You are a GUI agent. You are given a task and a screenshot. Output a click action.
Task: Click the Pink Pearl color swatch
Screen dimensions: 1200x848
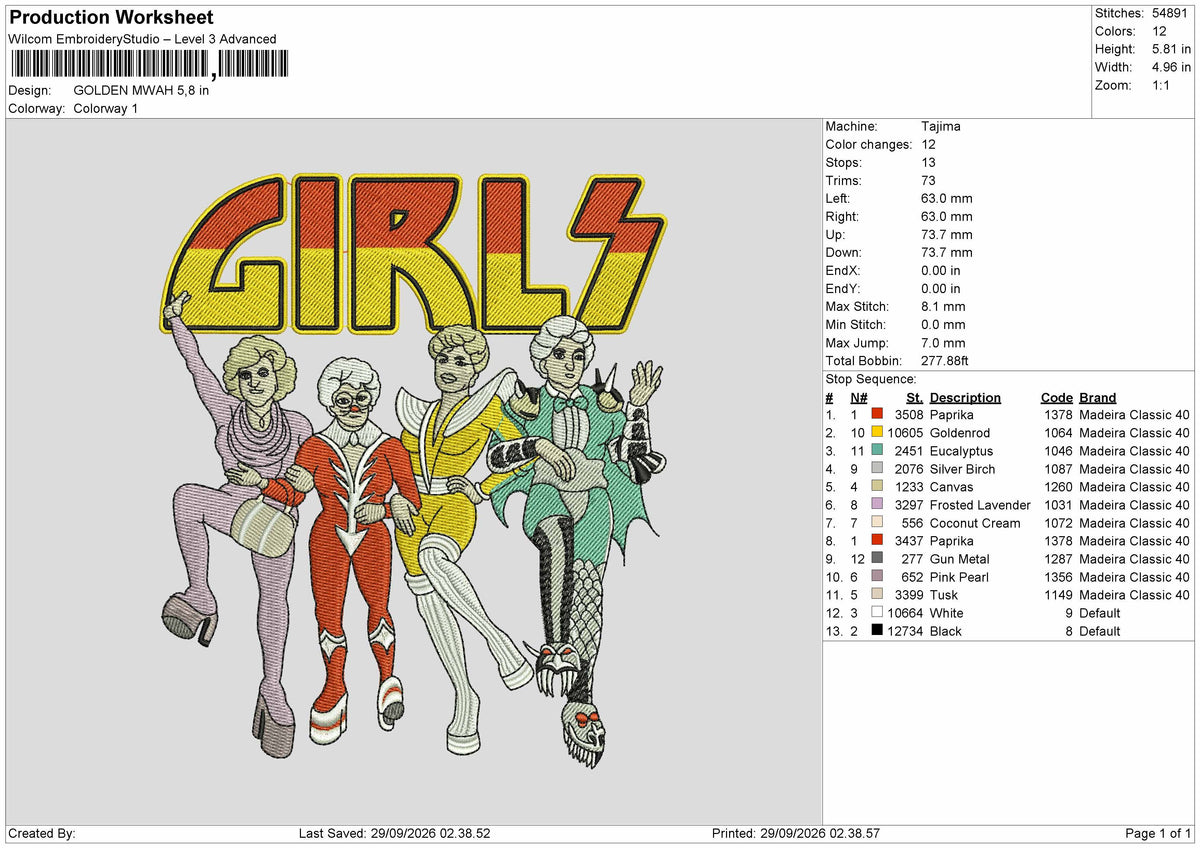click(x=877, y=576)
